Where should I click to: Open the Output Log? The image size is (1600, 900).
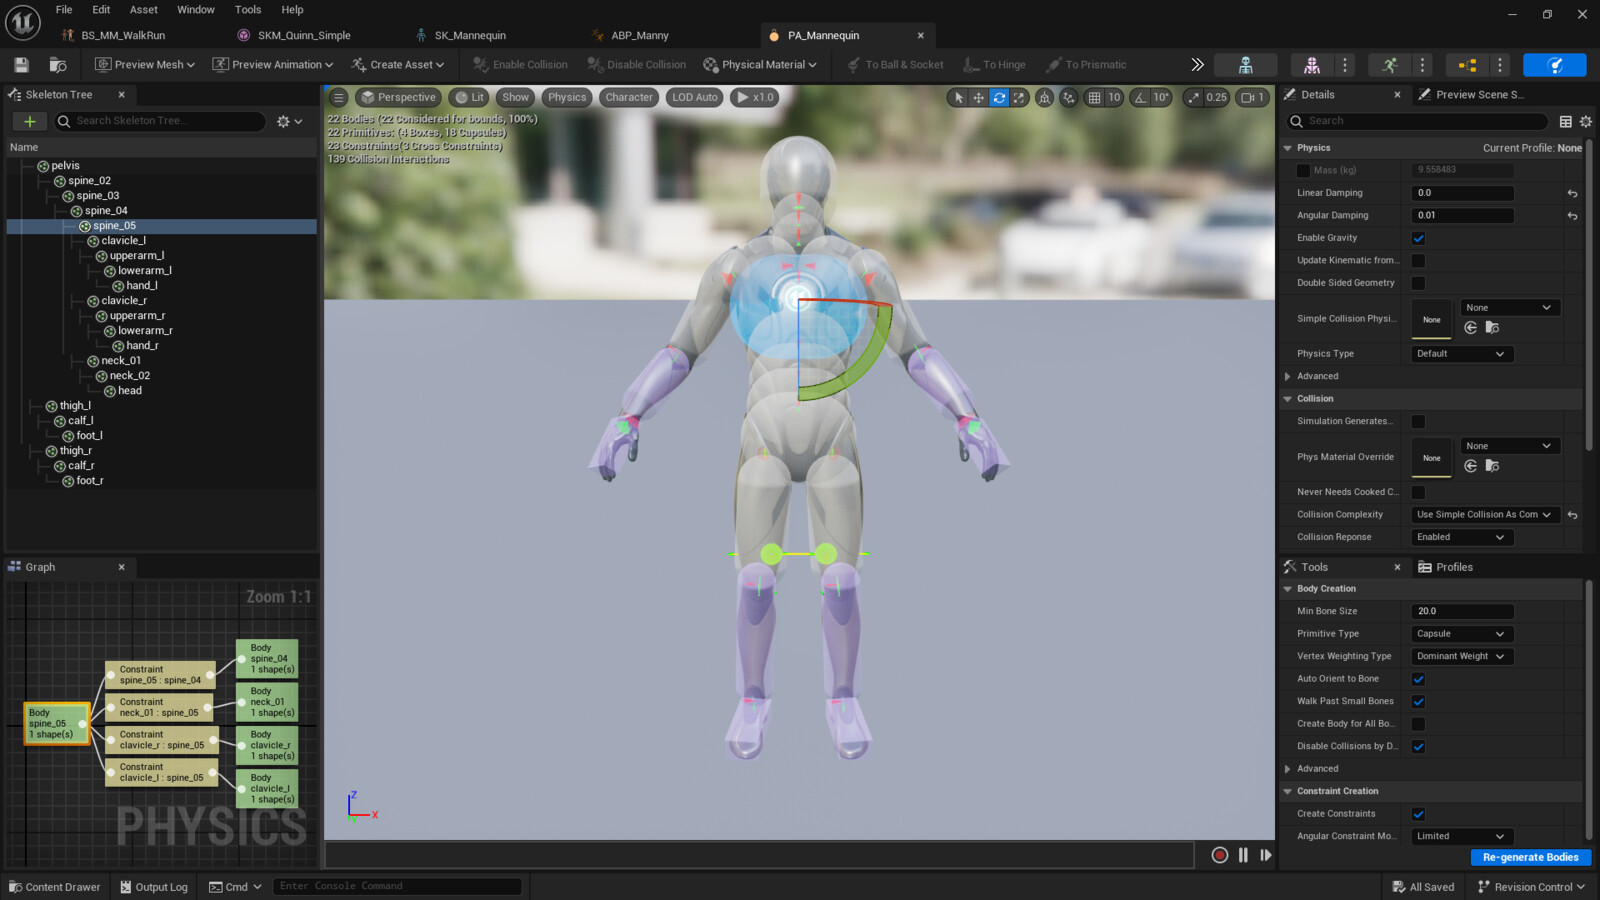point(154,887)
